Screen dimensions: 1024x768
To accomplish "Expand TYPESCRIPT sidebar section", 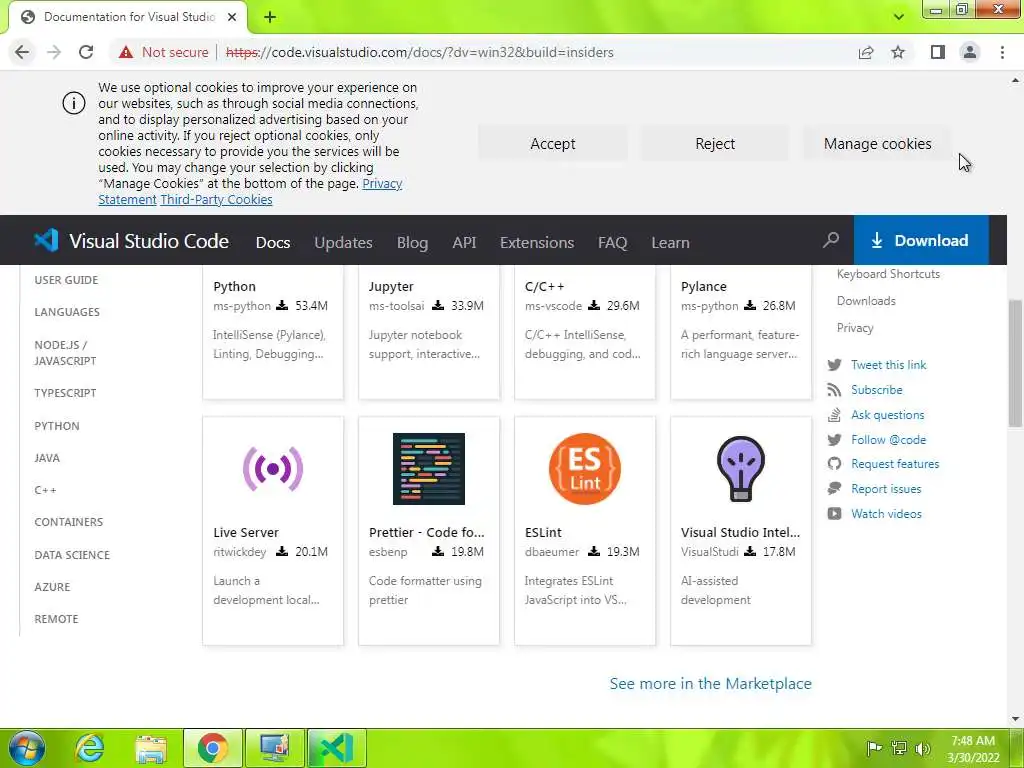I will pos(65,393).
